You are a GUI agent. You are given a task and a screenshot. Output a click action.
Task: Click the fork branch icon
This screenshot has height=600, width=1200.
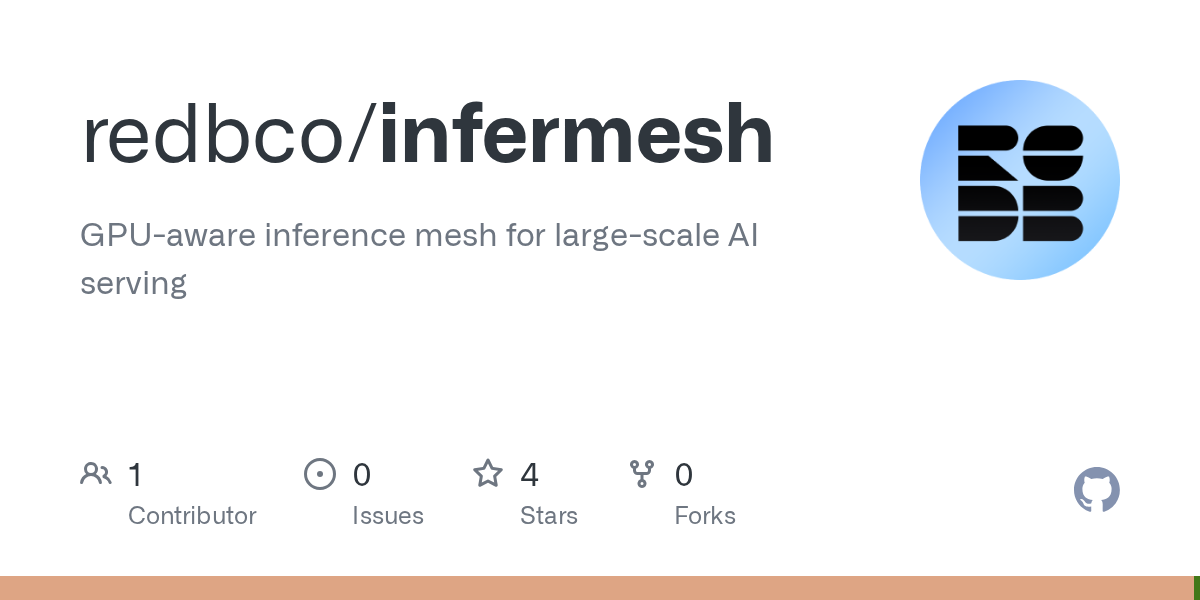[x=642, y=474]
